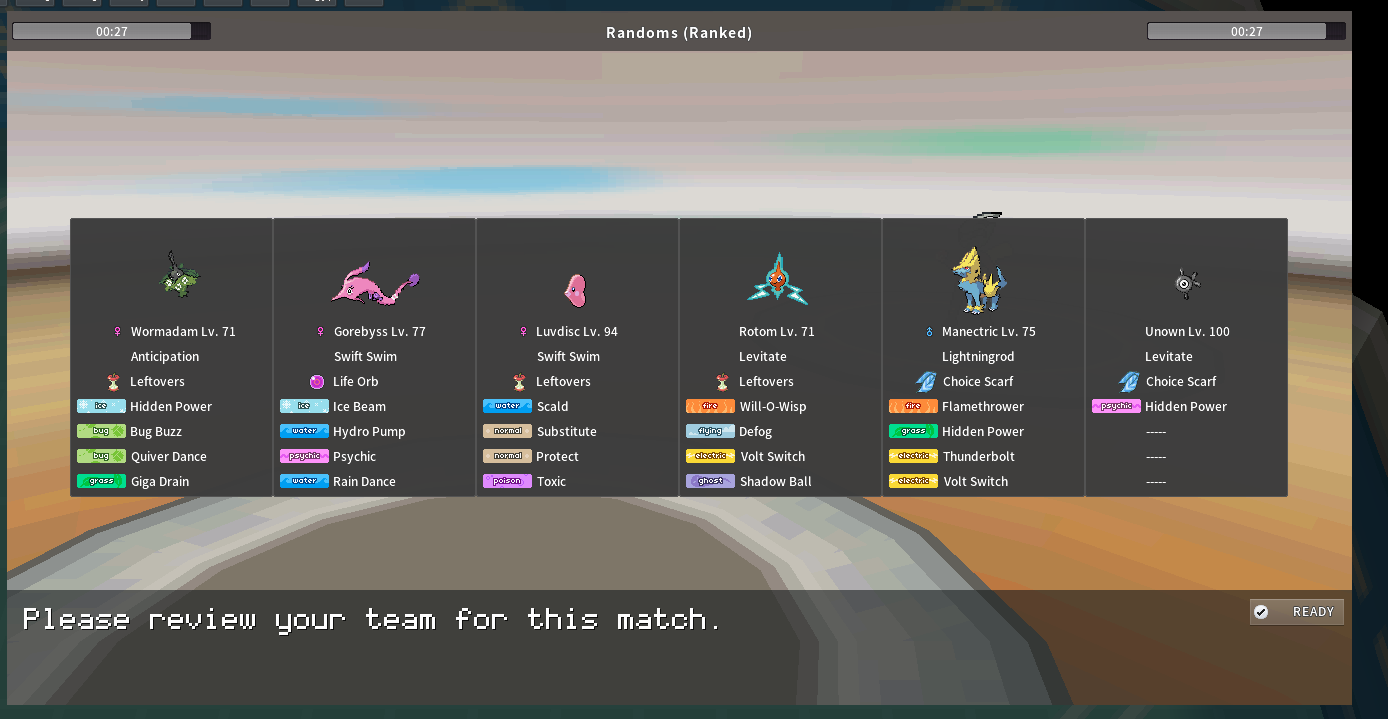Screen dimensions: 1388x719
Task: Select the "Manectric Lv. 75" label
Action: coord(989,331)
